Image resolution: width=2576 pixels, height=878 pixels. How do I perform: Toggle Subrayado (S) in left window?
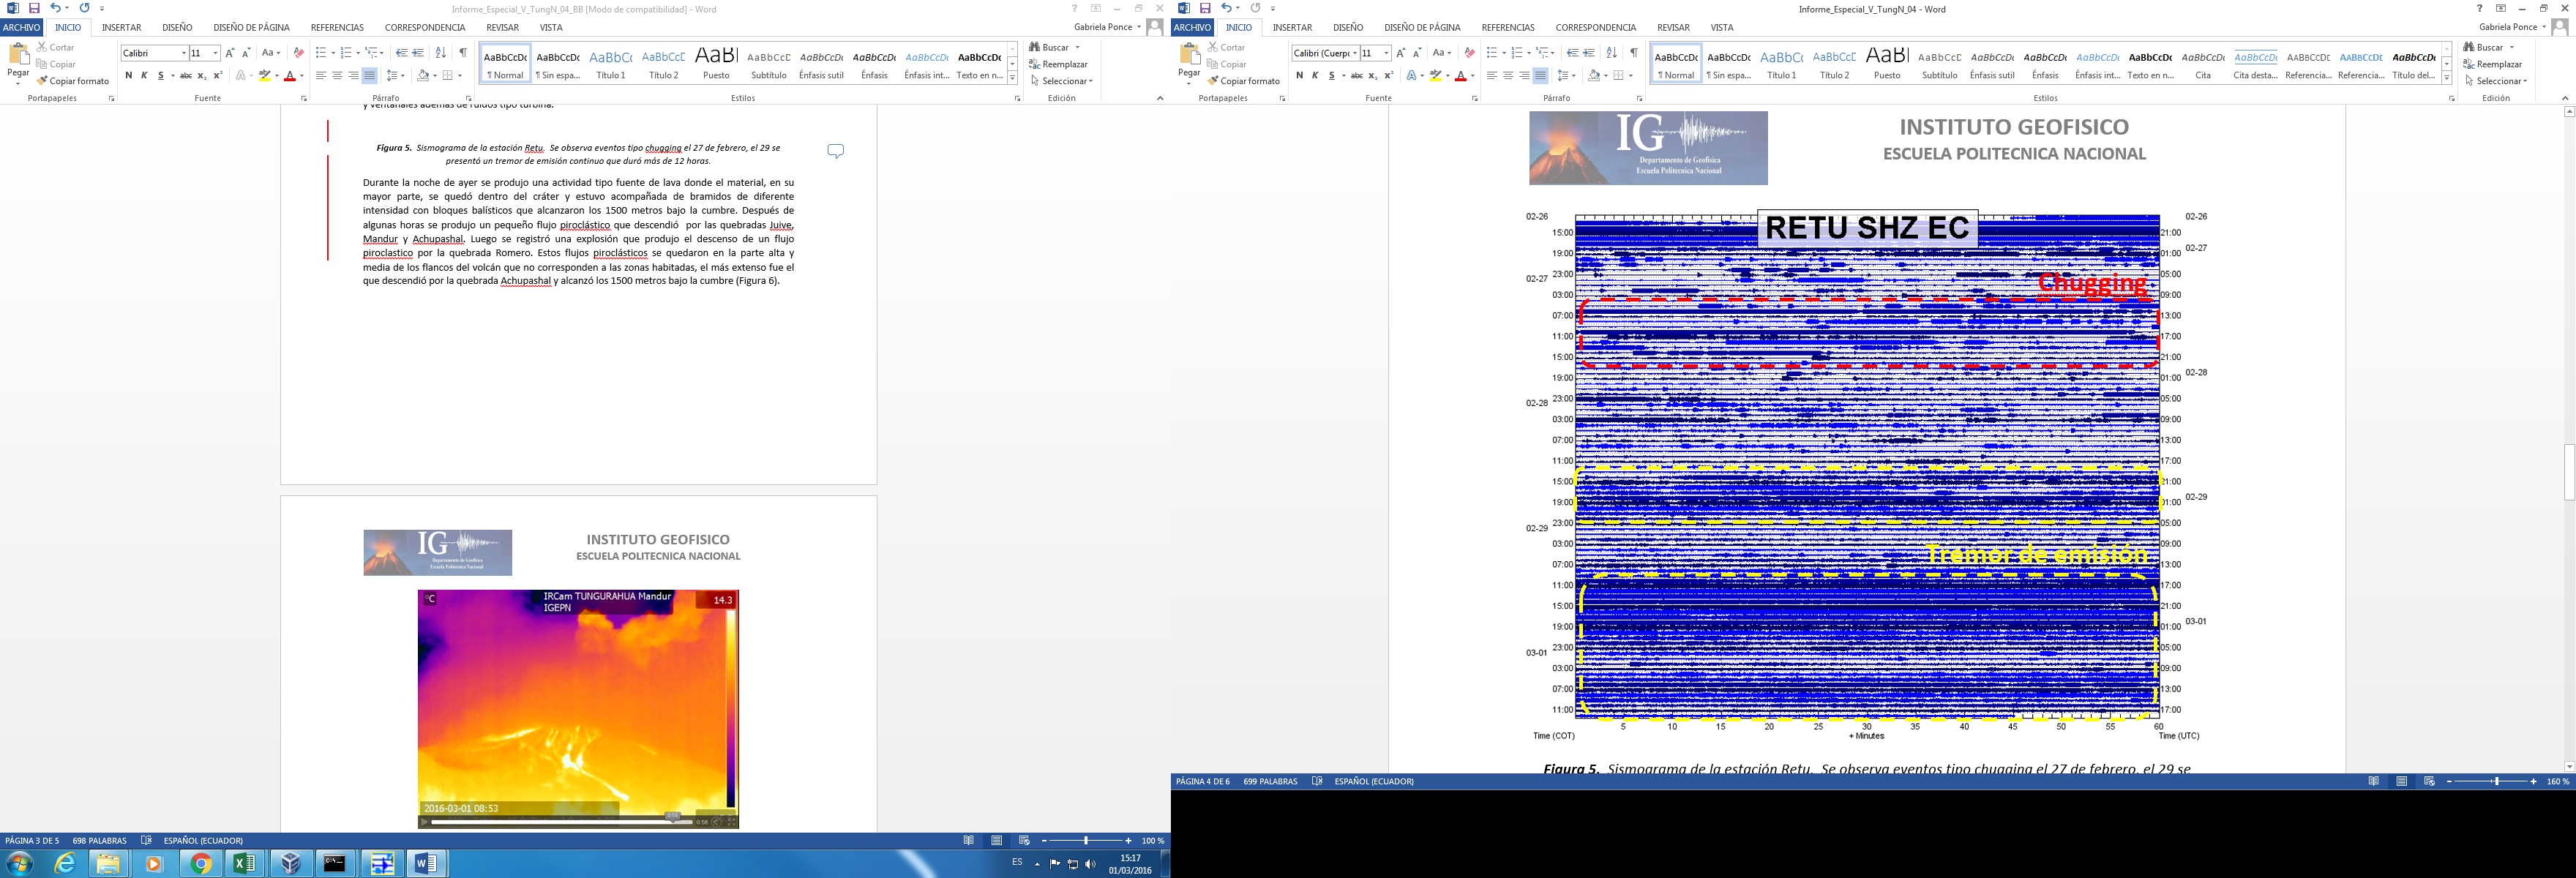(x=160, y=76)
